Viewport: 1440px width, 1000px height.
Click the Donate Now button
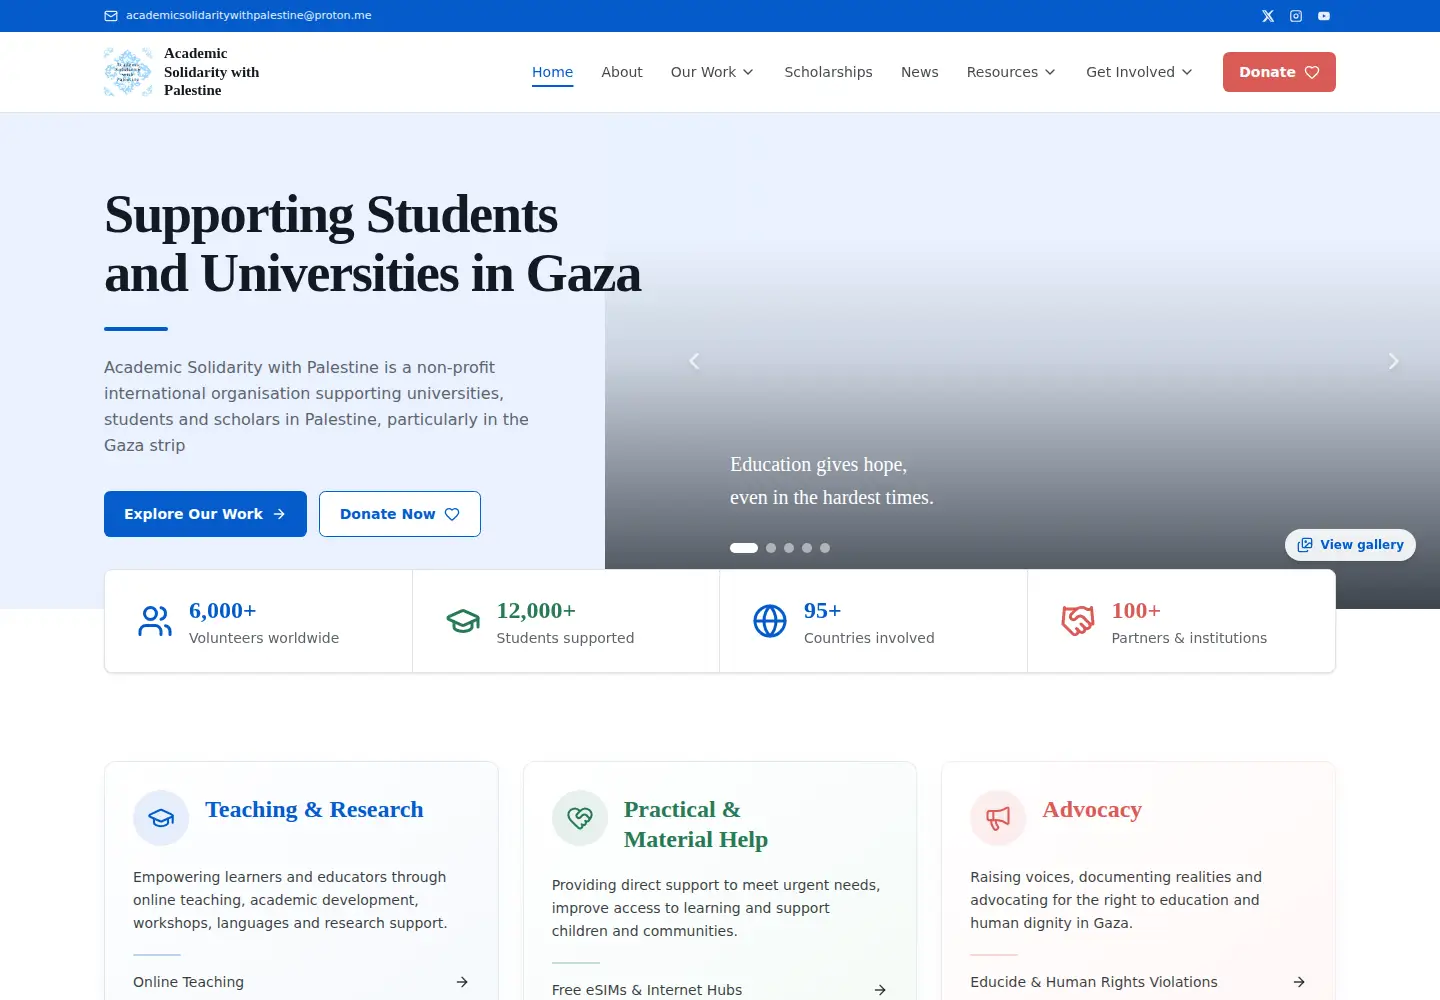400,514
